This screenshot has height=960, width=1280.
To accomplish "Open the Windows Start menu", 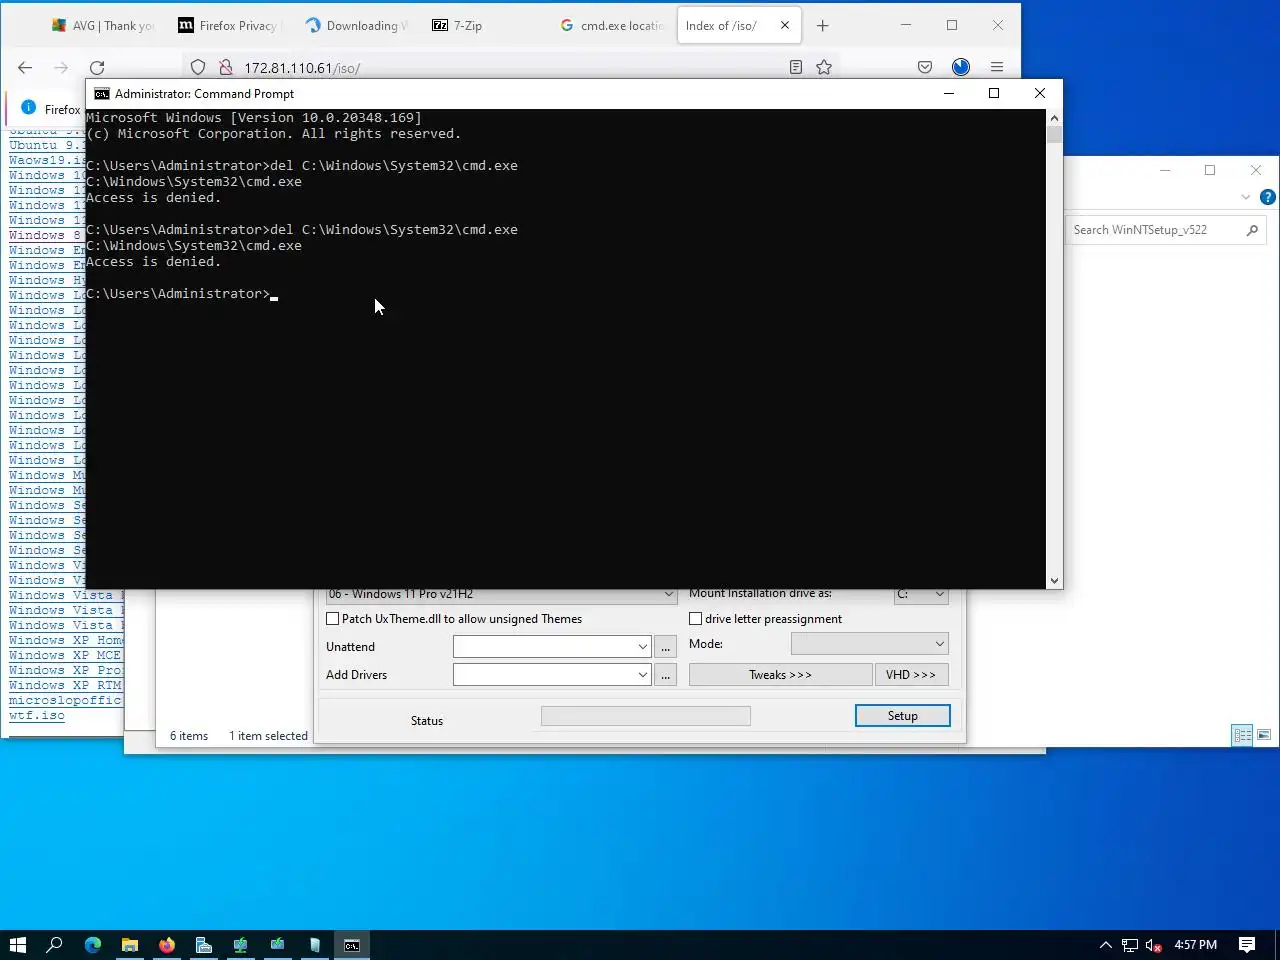I will [x=17, y=945].
